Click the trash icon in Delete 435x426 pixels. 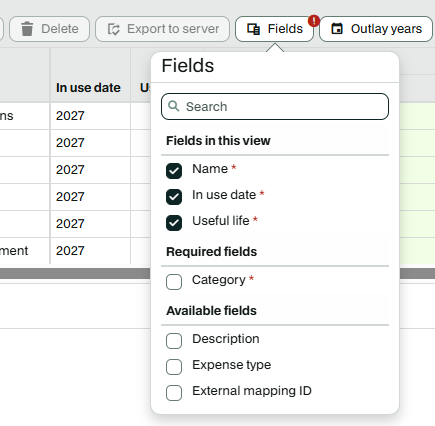point(27,29)
